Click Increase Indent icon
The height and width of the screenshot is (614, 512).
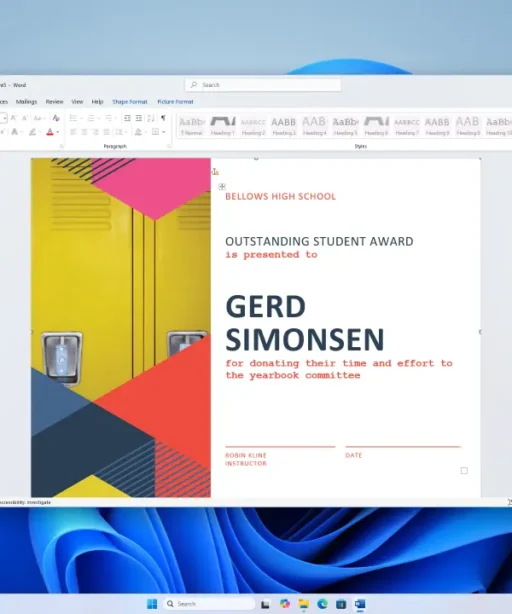(x=139, y=118)
